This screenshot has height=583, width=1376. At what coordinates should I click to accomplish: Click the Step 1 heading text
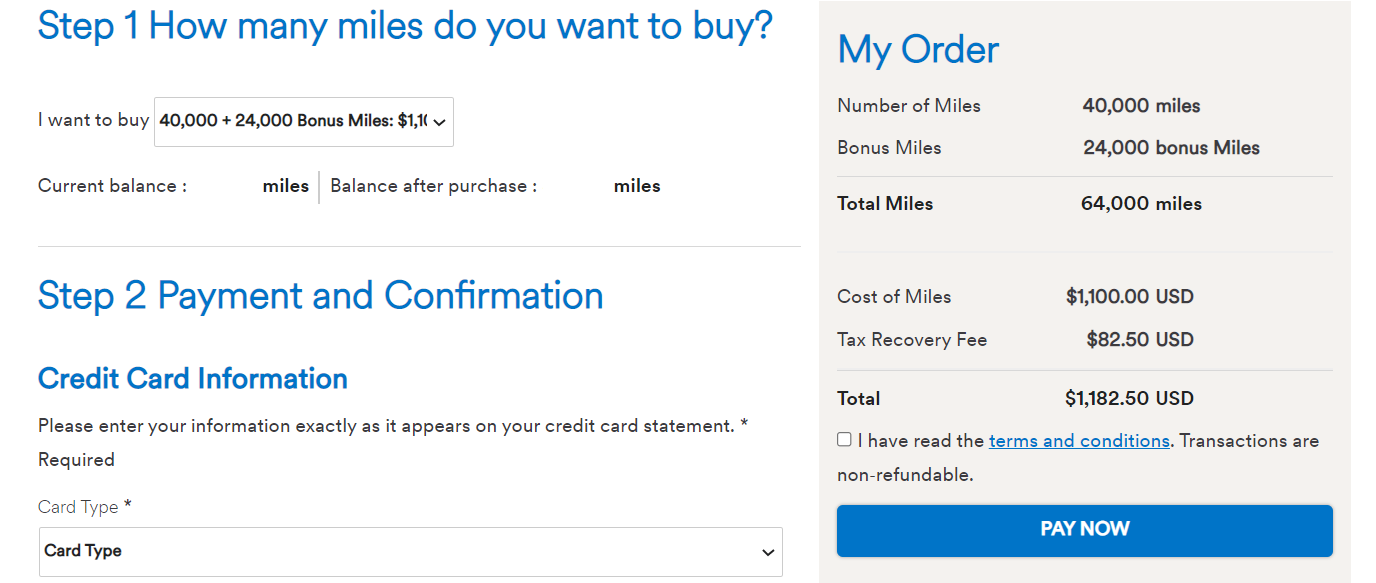(405, 26)
